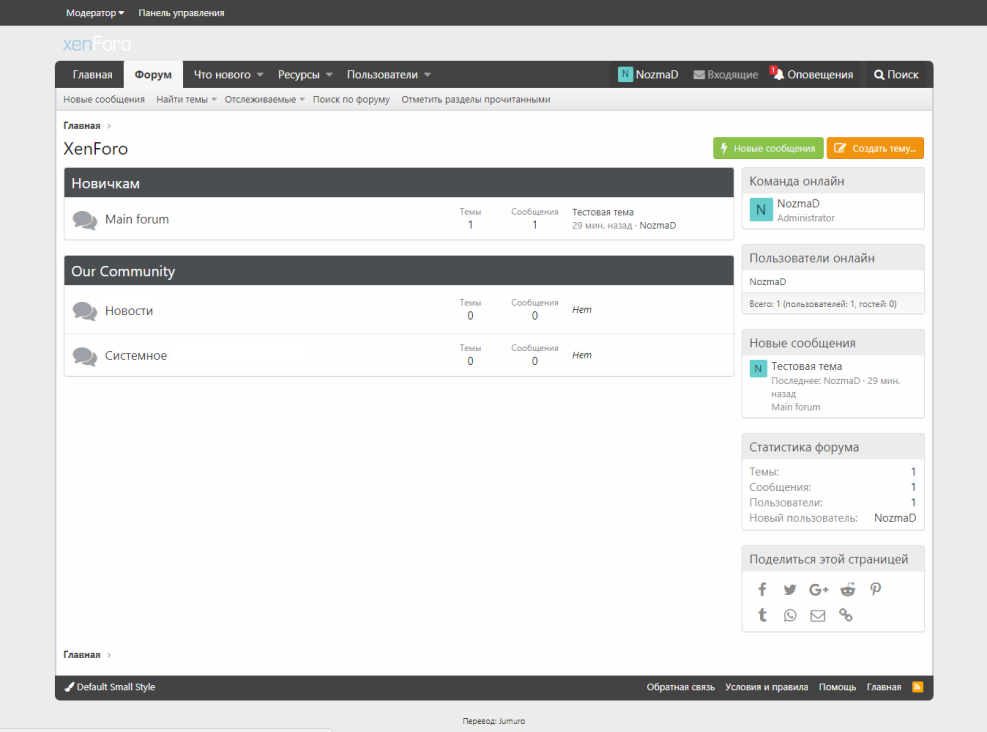Viewport: 987px width, 732px height.
Task: Expand the Что нового dropdown arrow
Action: [260, 75]
